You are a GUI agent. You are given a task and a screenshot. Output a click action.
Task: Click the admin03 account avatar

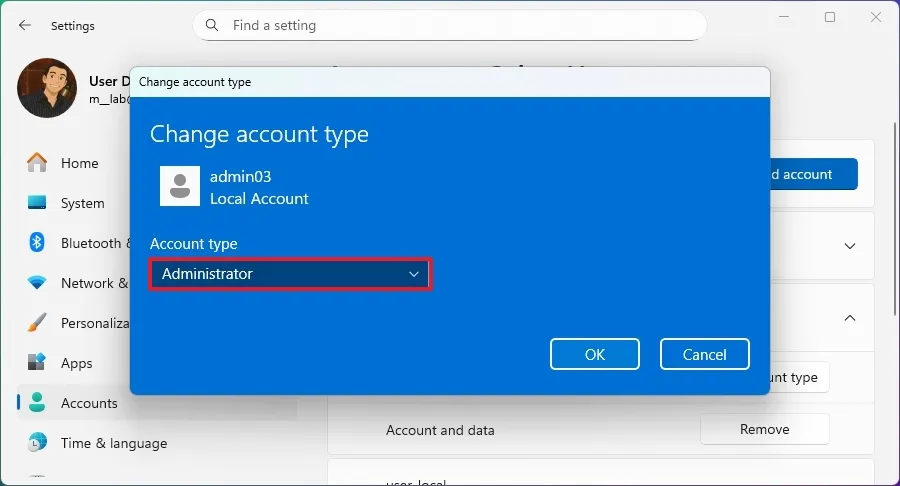pyautogui.click(x=180, y=186)
